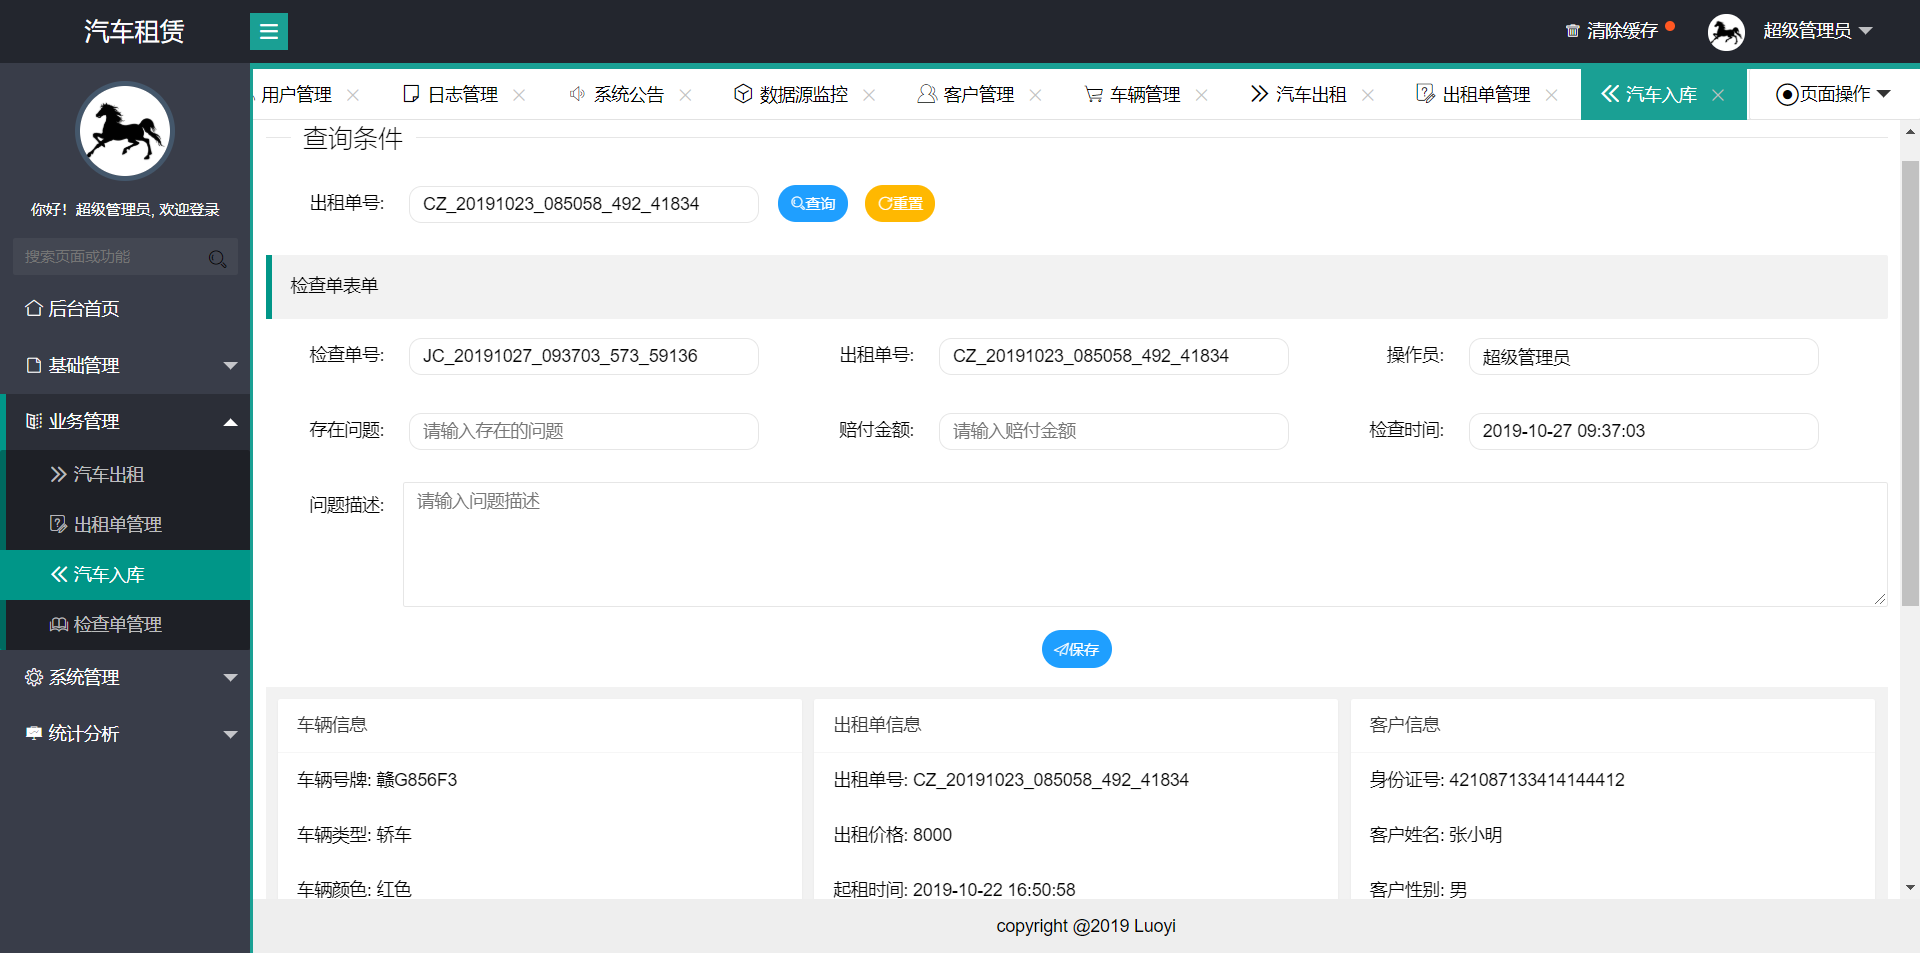Click the 清除缓存 link
Viewport: 1920px width, 953px height.
pos(1622,31)
